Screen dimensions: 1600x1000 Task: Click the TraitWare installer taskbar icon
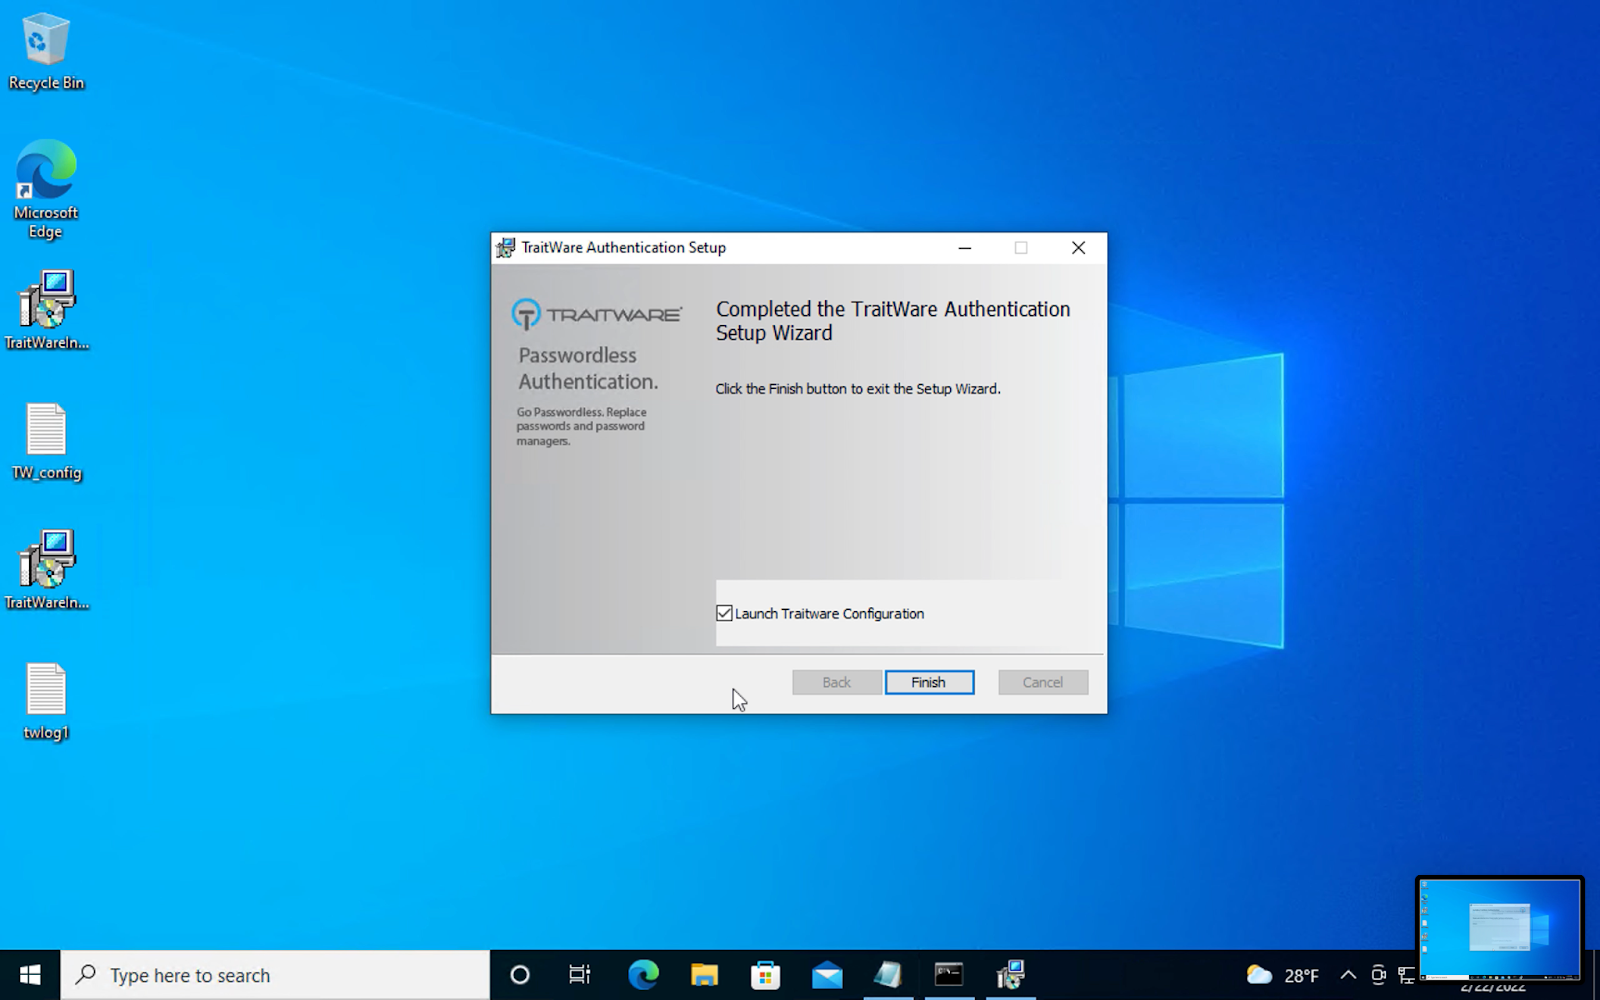pos(1011,975)
